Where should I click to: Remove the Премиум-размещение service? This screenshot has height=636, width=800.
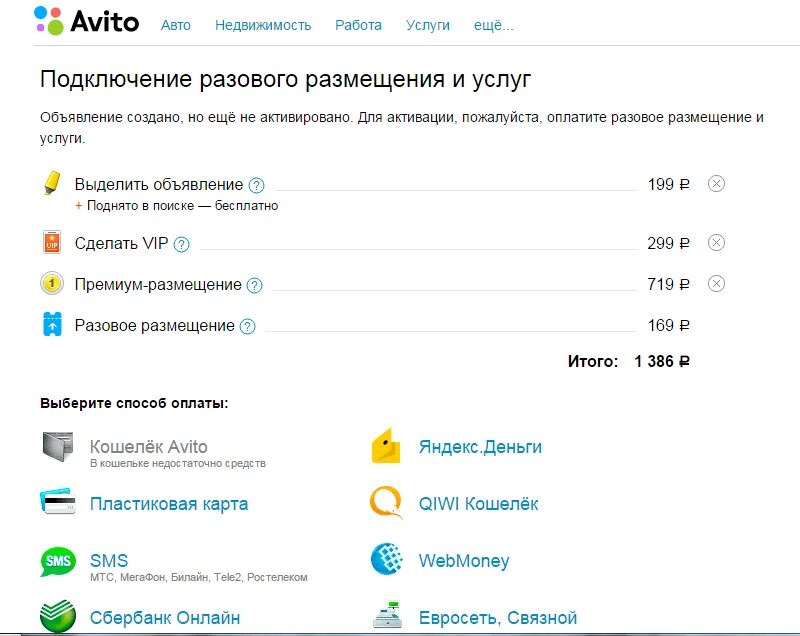point(716,284)
